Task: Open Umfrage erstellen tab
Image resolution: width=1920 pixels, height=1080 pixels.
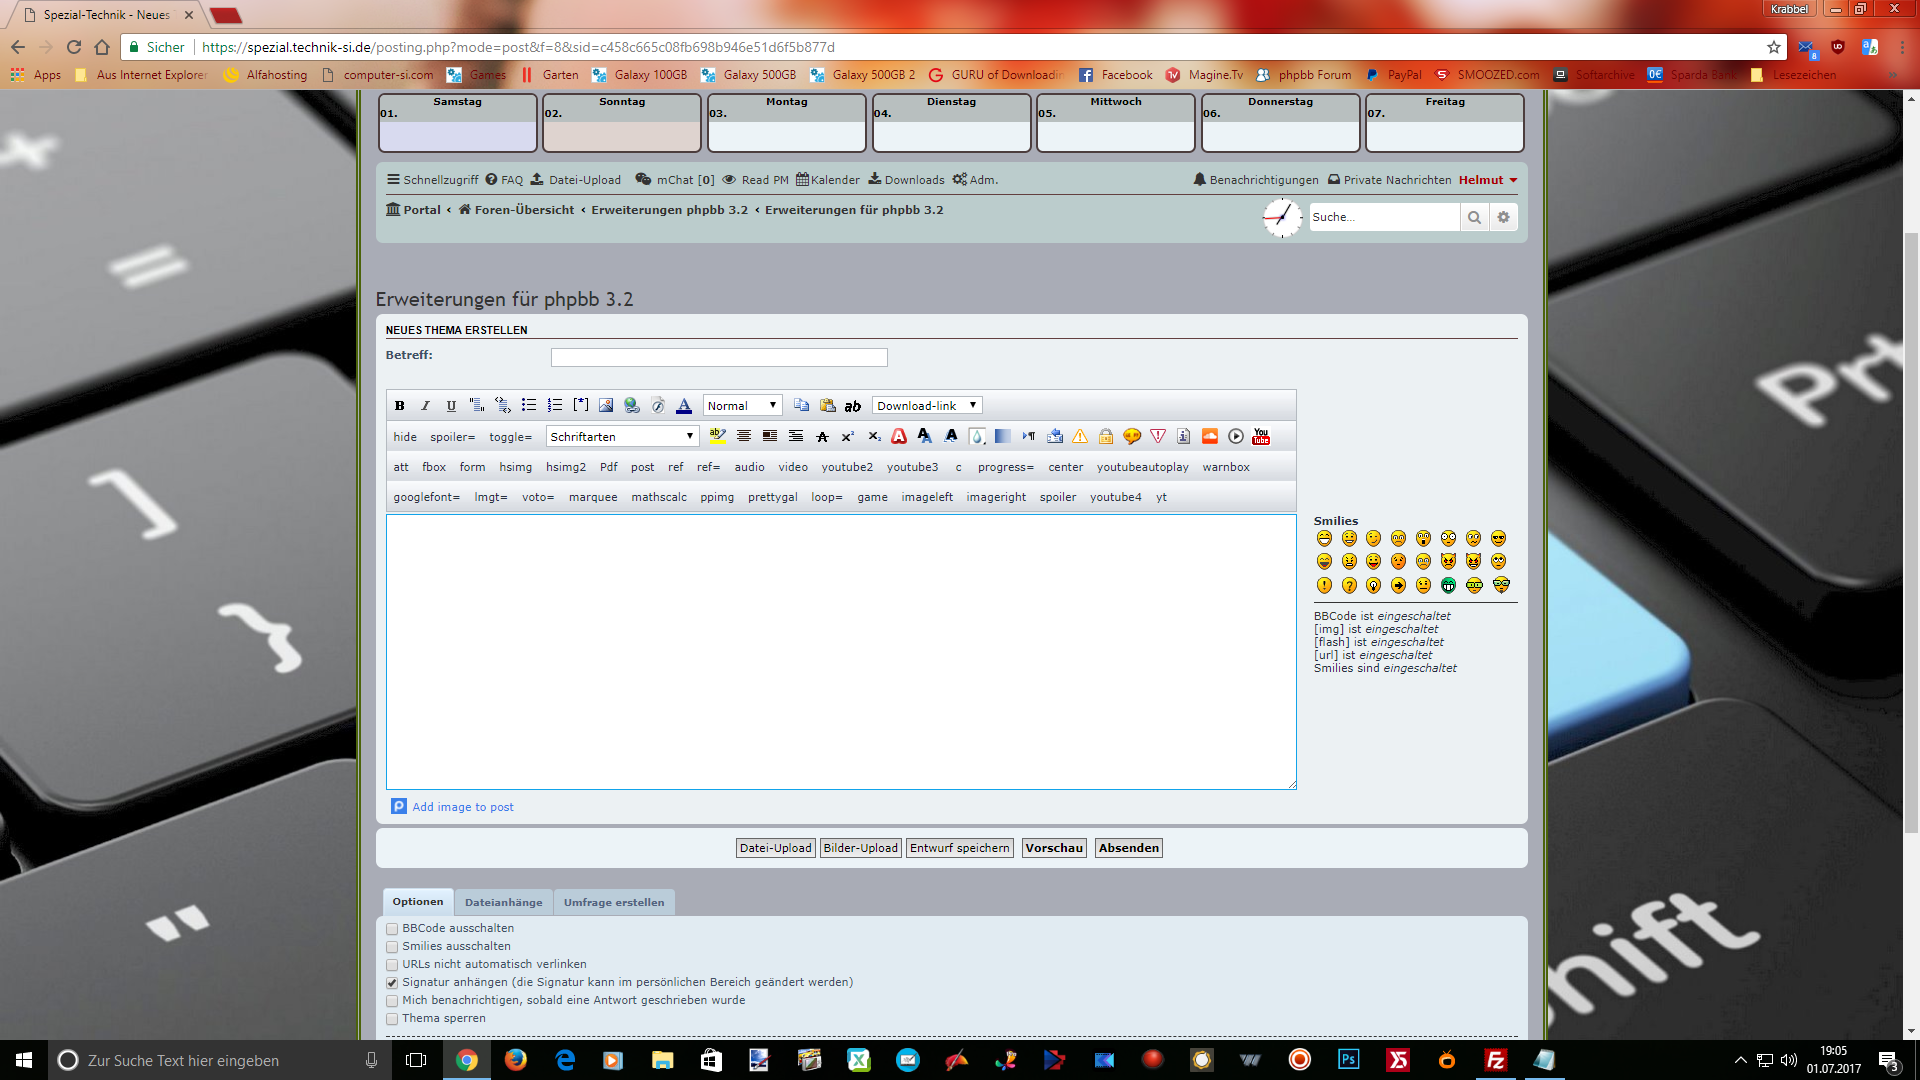Action: [613, 903]
